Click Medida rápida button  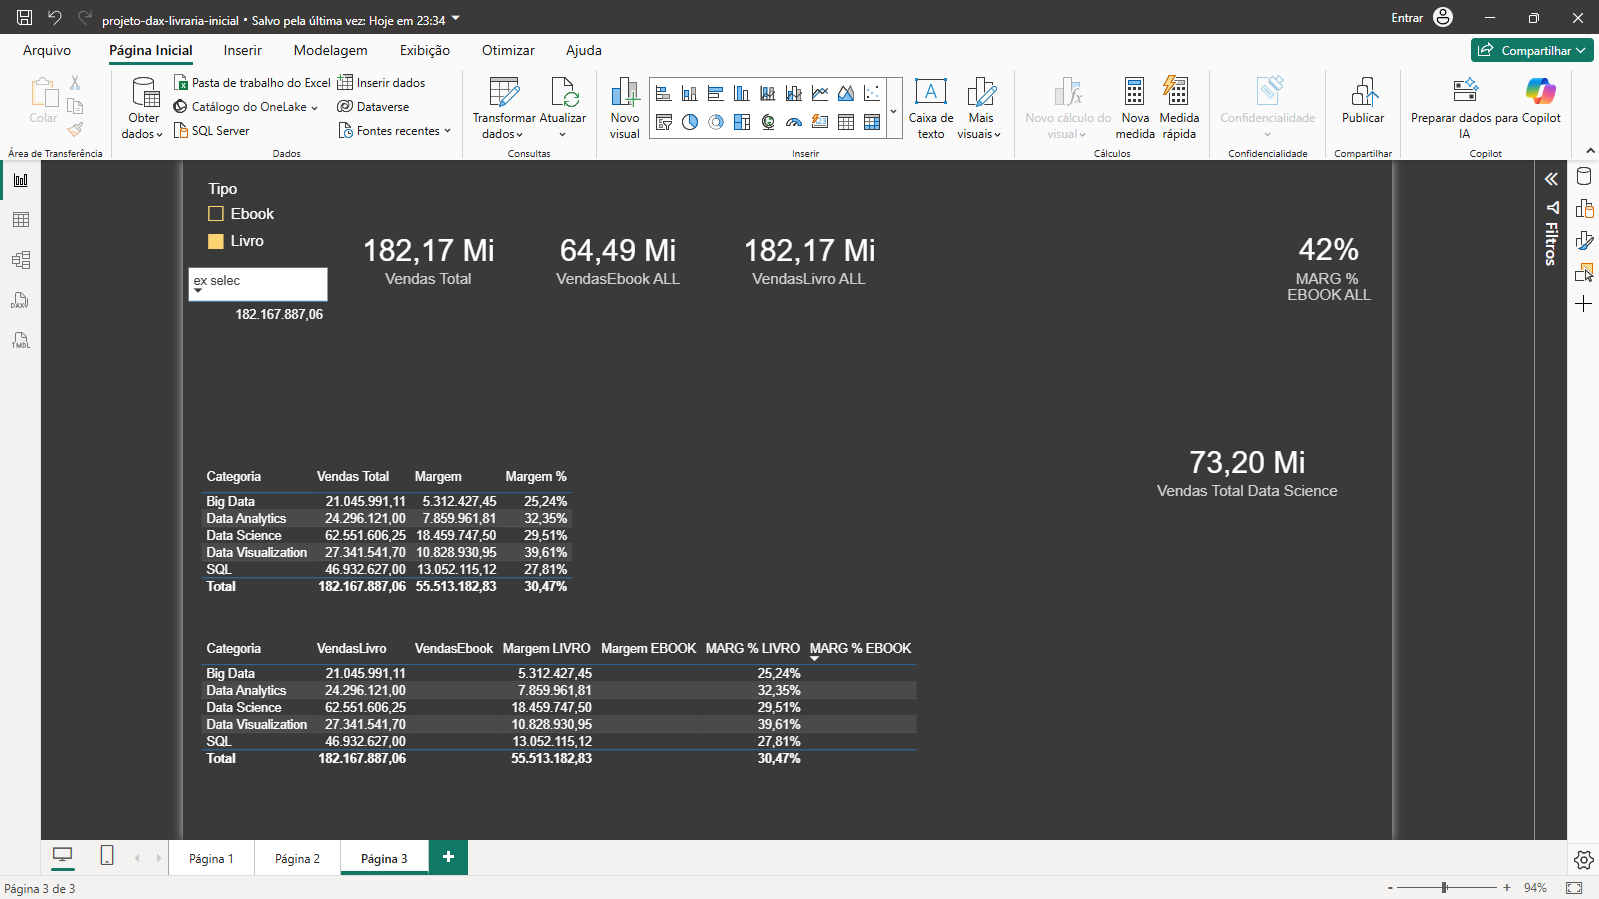pyautogui.click(x=1179, y=108)
